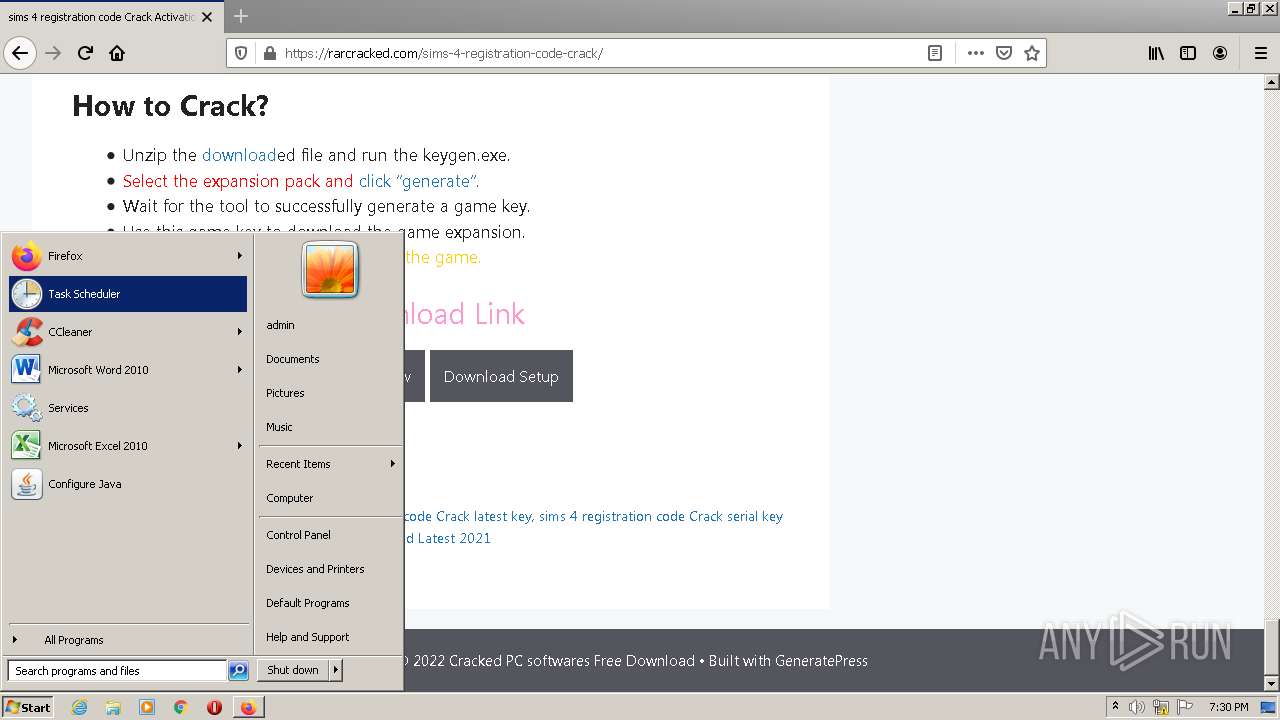This screenshot has height=720, width=1280.
Task: Reload the current page
Action: point(85,53)
